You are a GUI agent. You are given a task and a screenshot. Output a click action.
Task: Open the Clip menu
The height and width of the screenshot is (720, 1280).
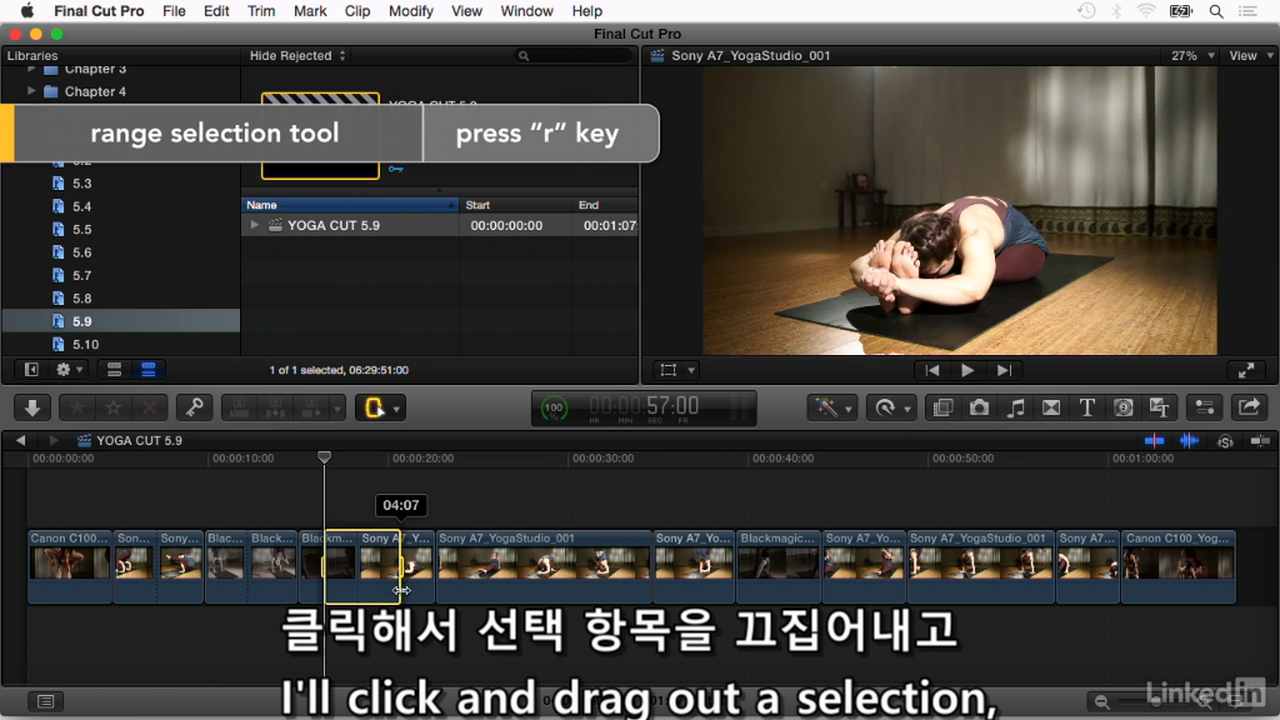[x=357, y=11]
